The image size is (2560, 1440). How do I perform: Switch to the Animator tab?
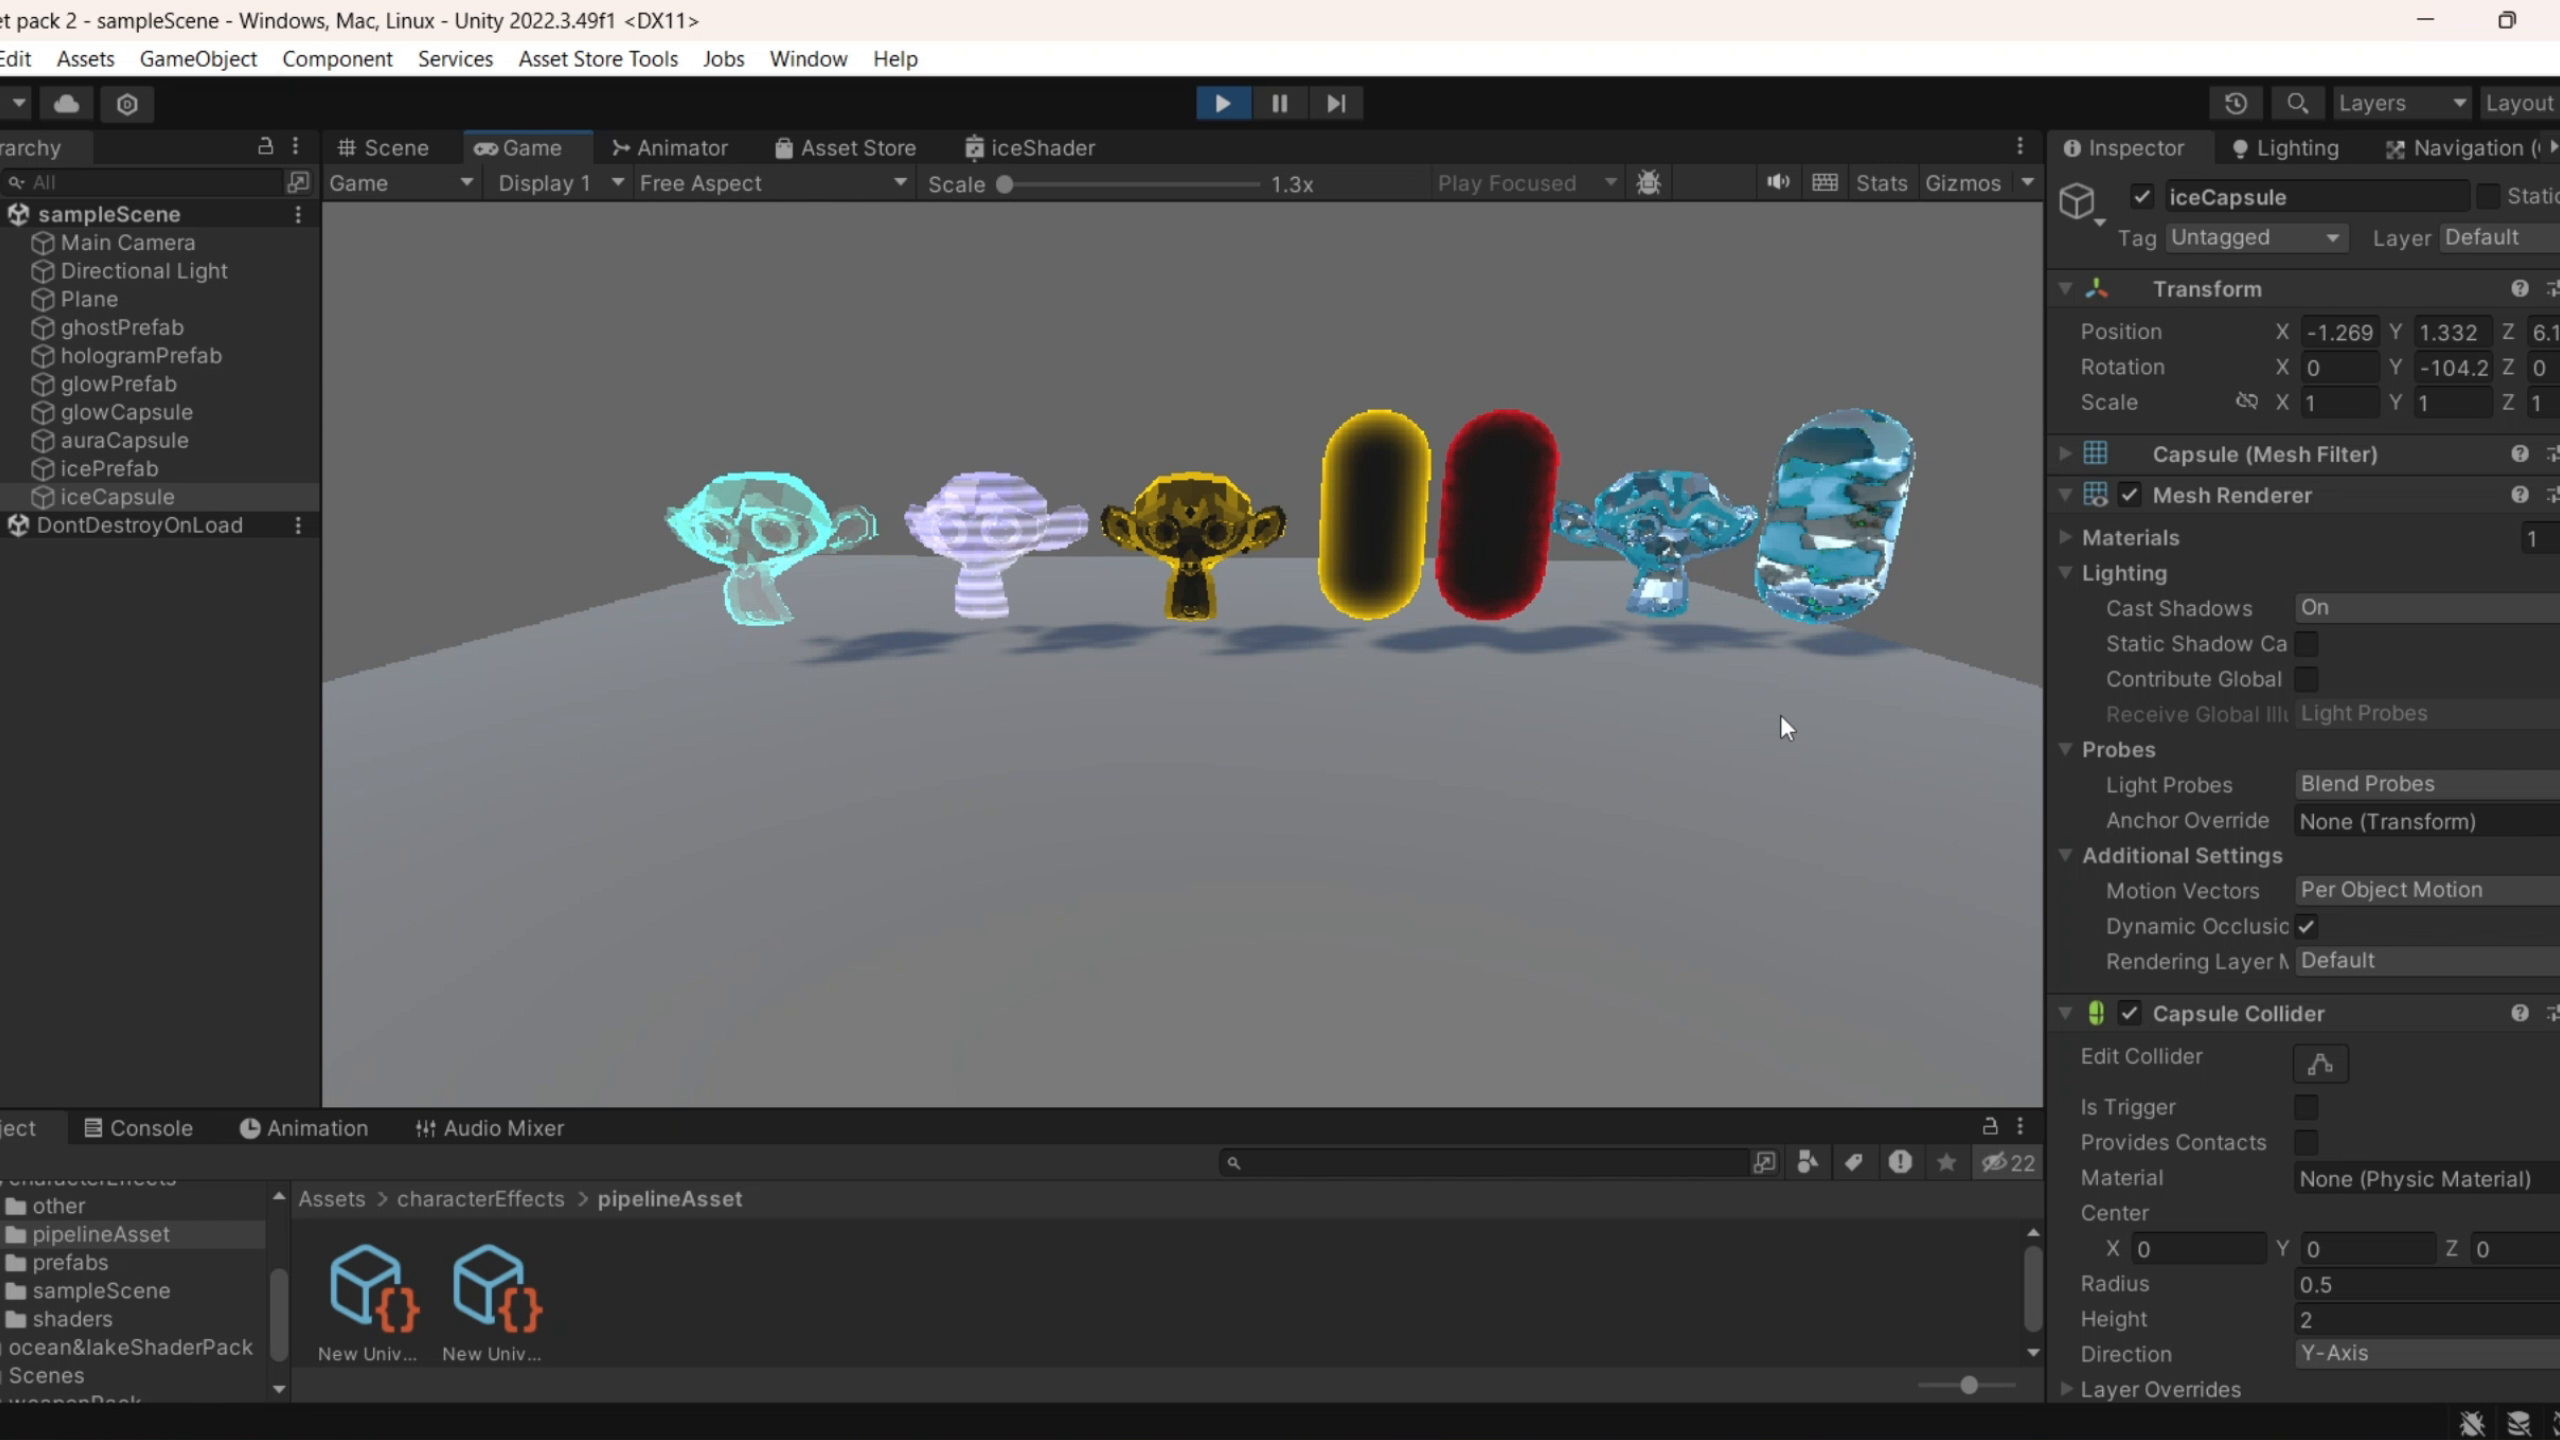tap(669, 148)
